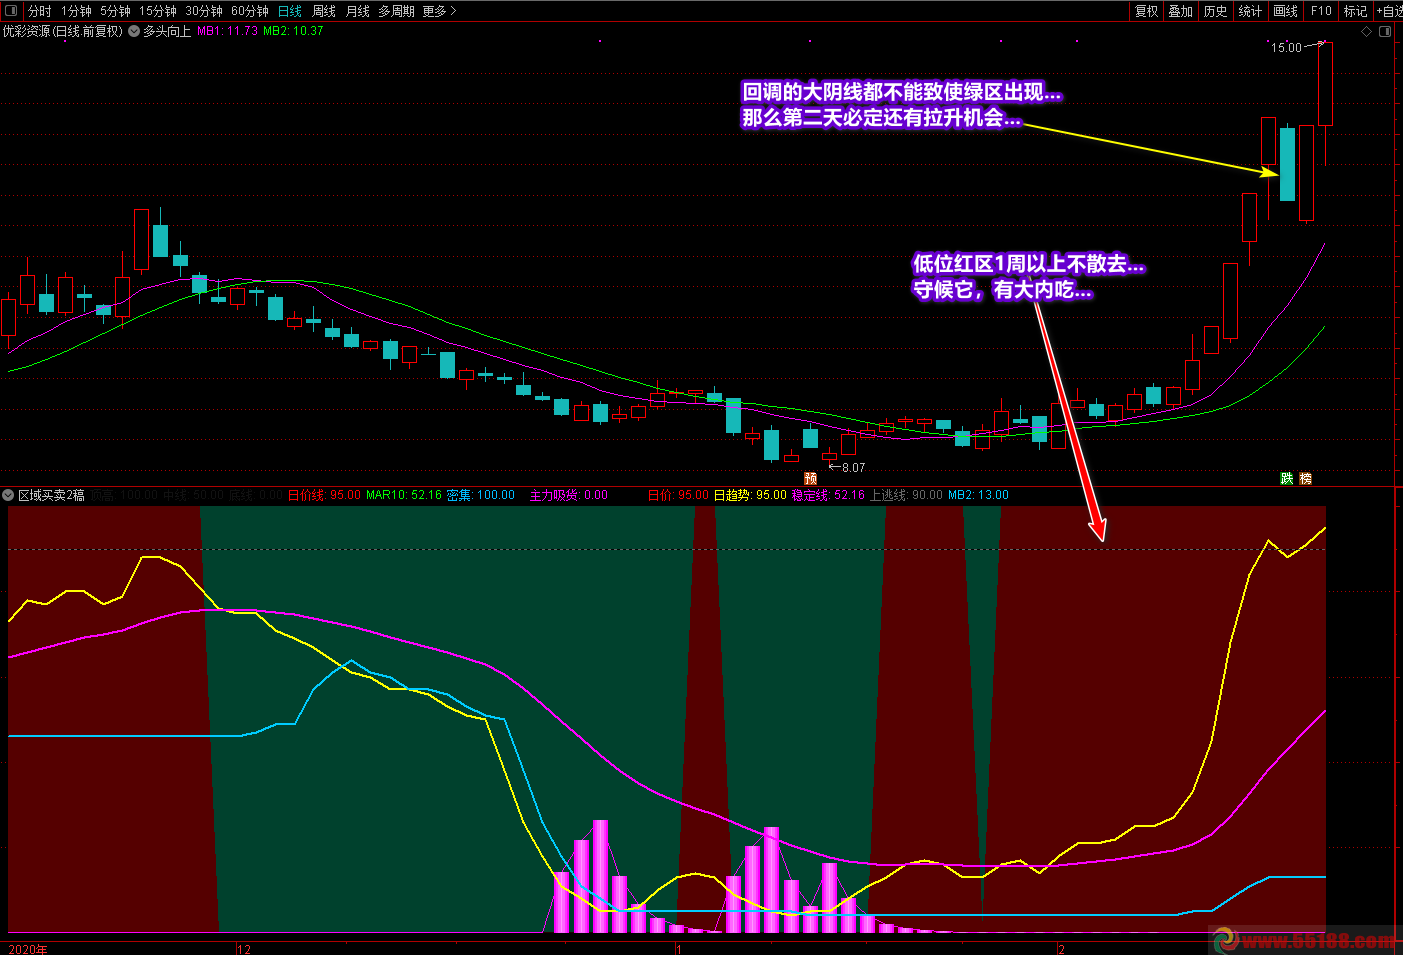Viewport: 1403px width, 955px height.
Task: Open the 画线 drawing tool
Action: [x=1285, y=11]
